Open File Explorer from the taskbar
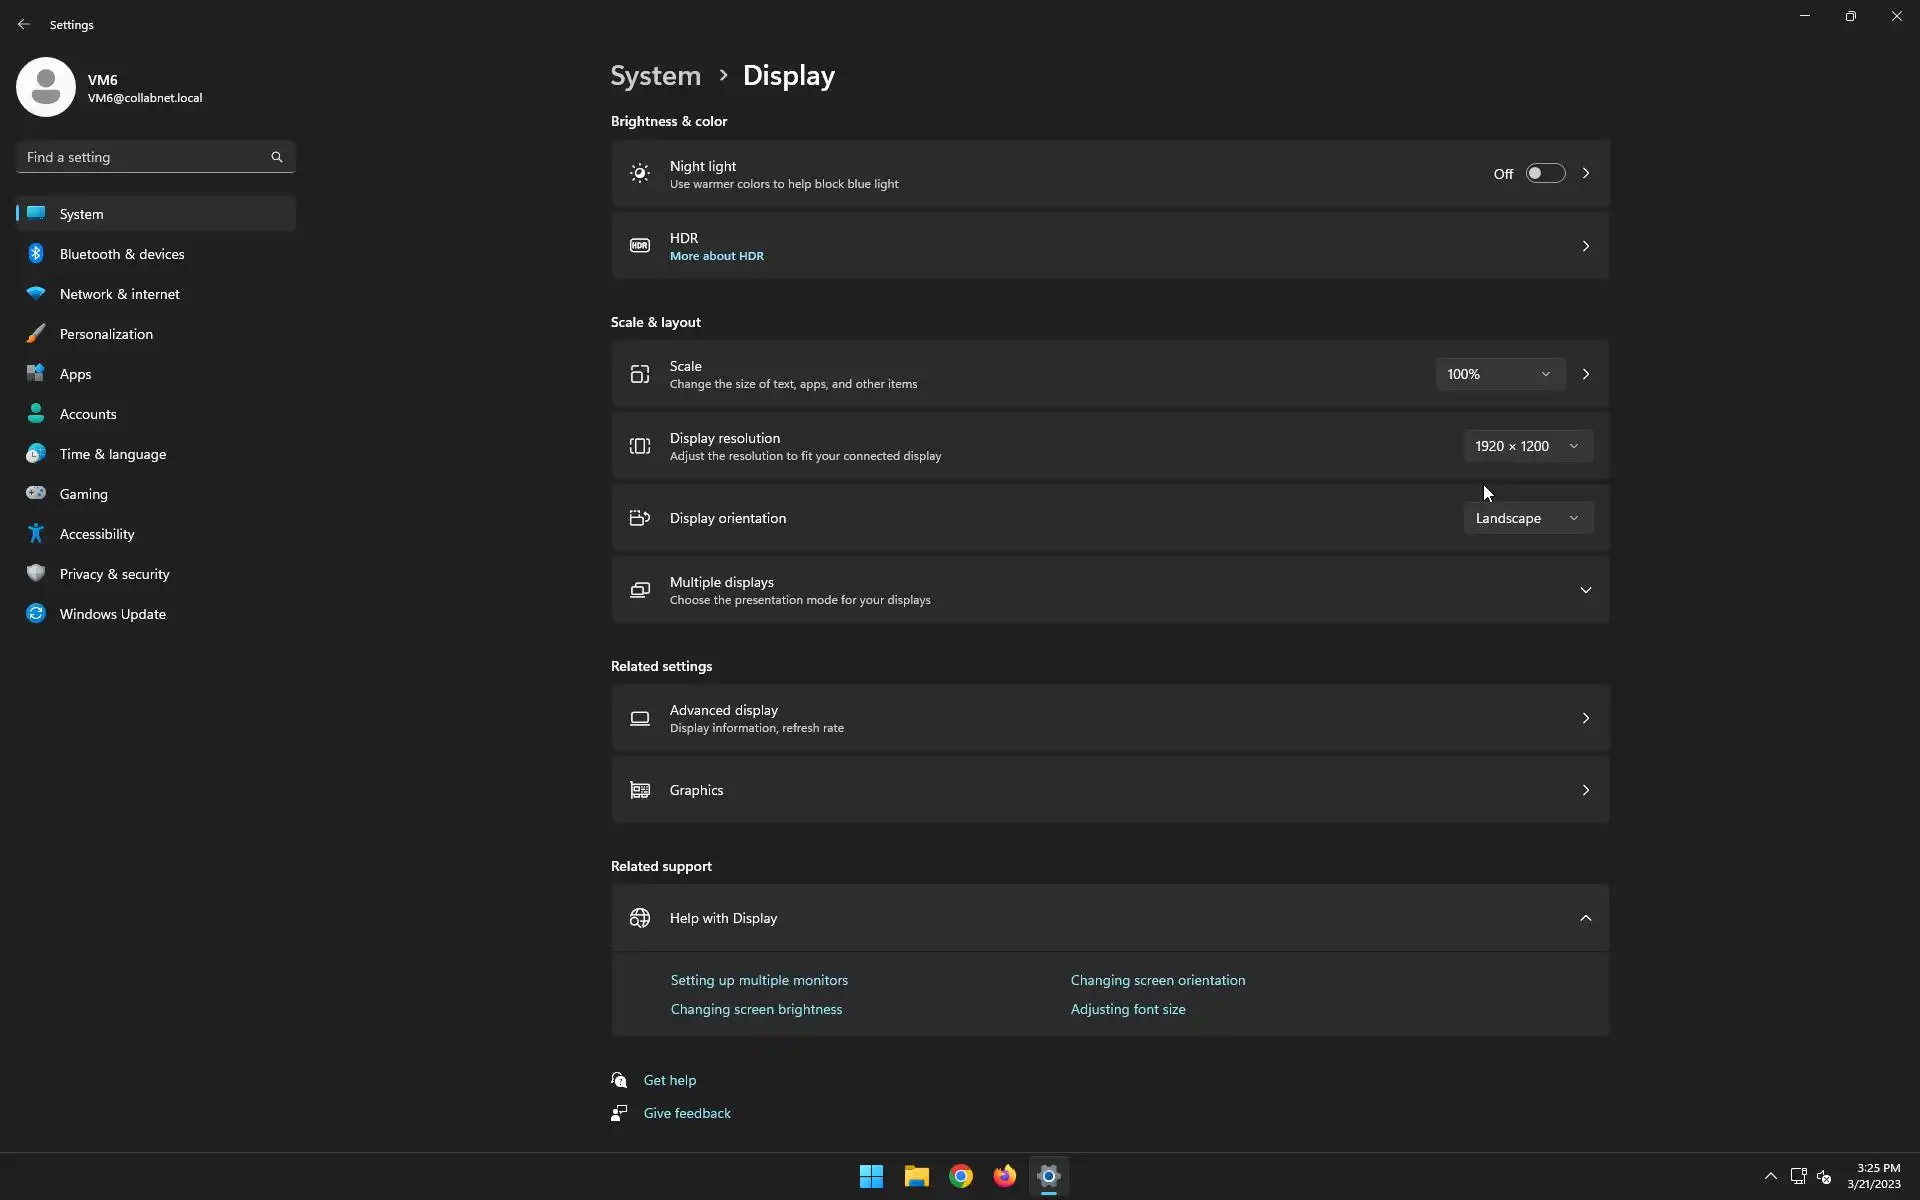The image size is (1920, 1200). point(916,1176)
